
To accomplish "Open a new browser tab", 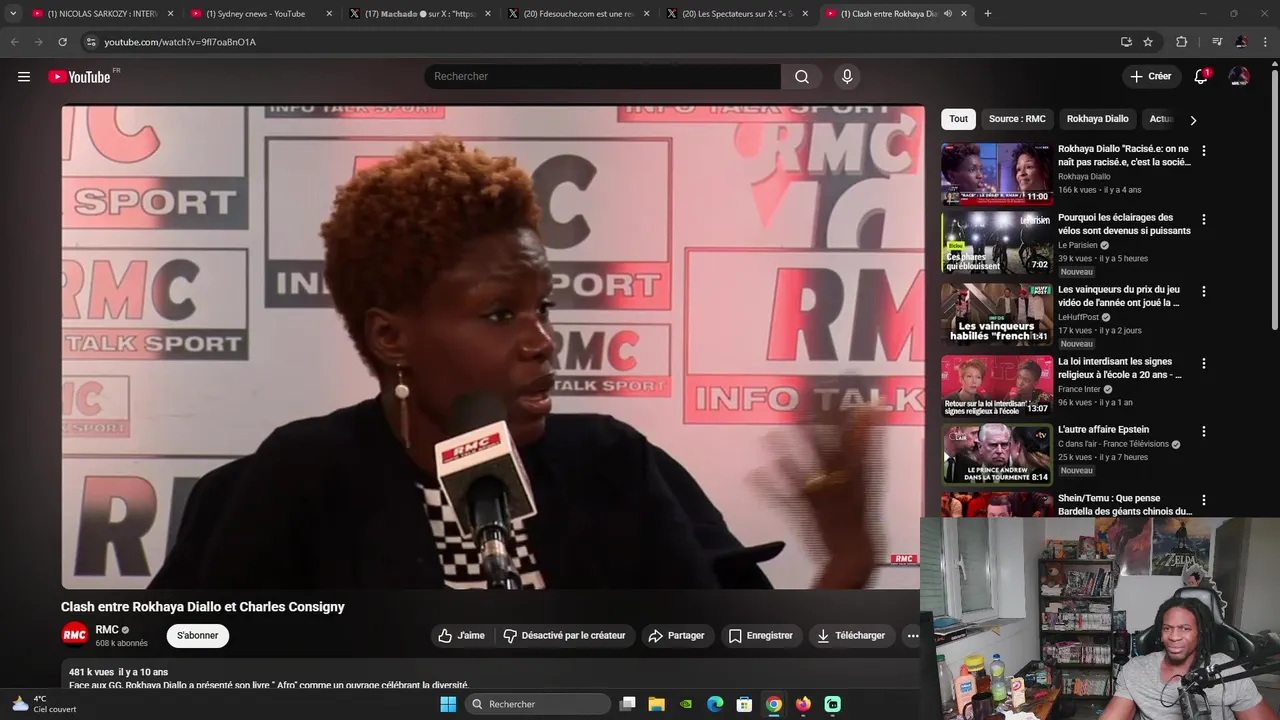I will tap(988, 14).
